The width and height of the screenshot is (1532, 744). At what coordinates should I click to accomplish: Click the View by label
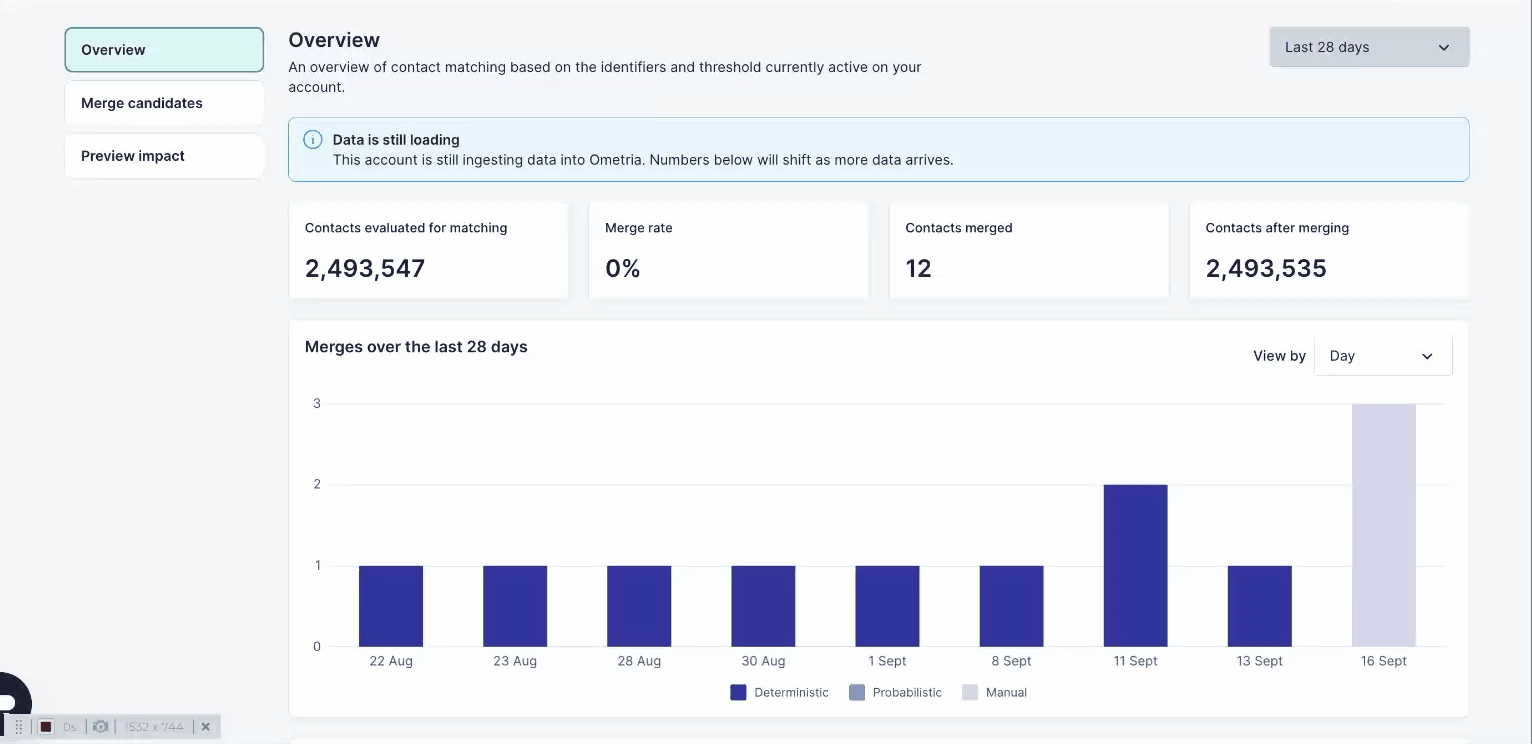click(1279, 356)
